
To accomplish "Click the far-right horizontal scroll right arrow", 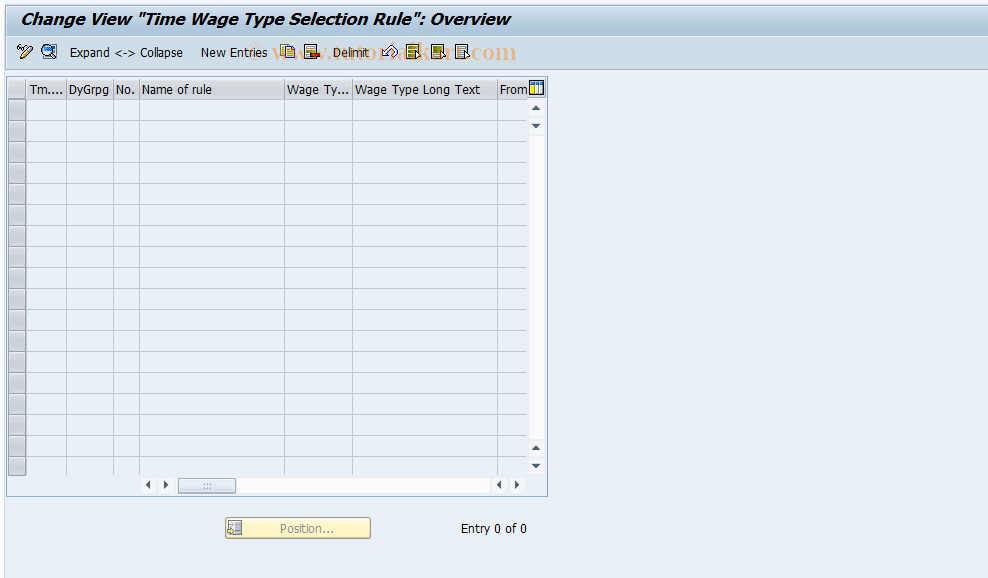I will (517, 485).
